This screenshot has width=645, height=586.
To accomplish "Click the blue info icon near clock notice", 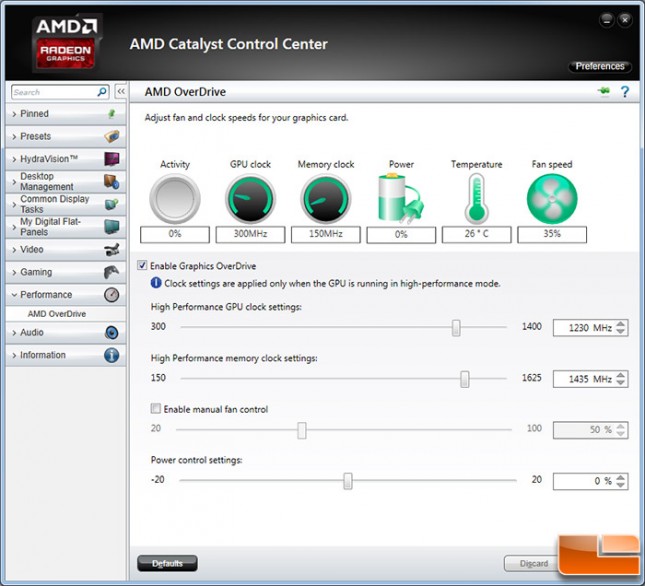I will pos(156,283).
